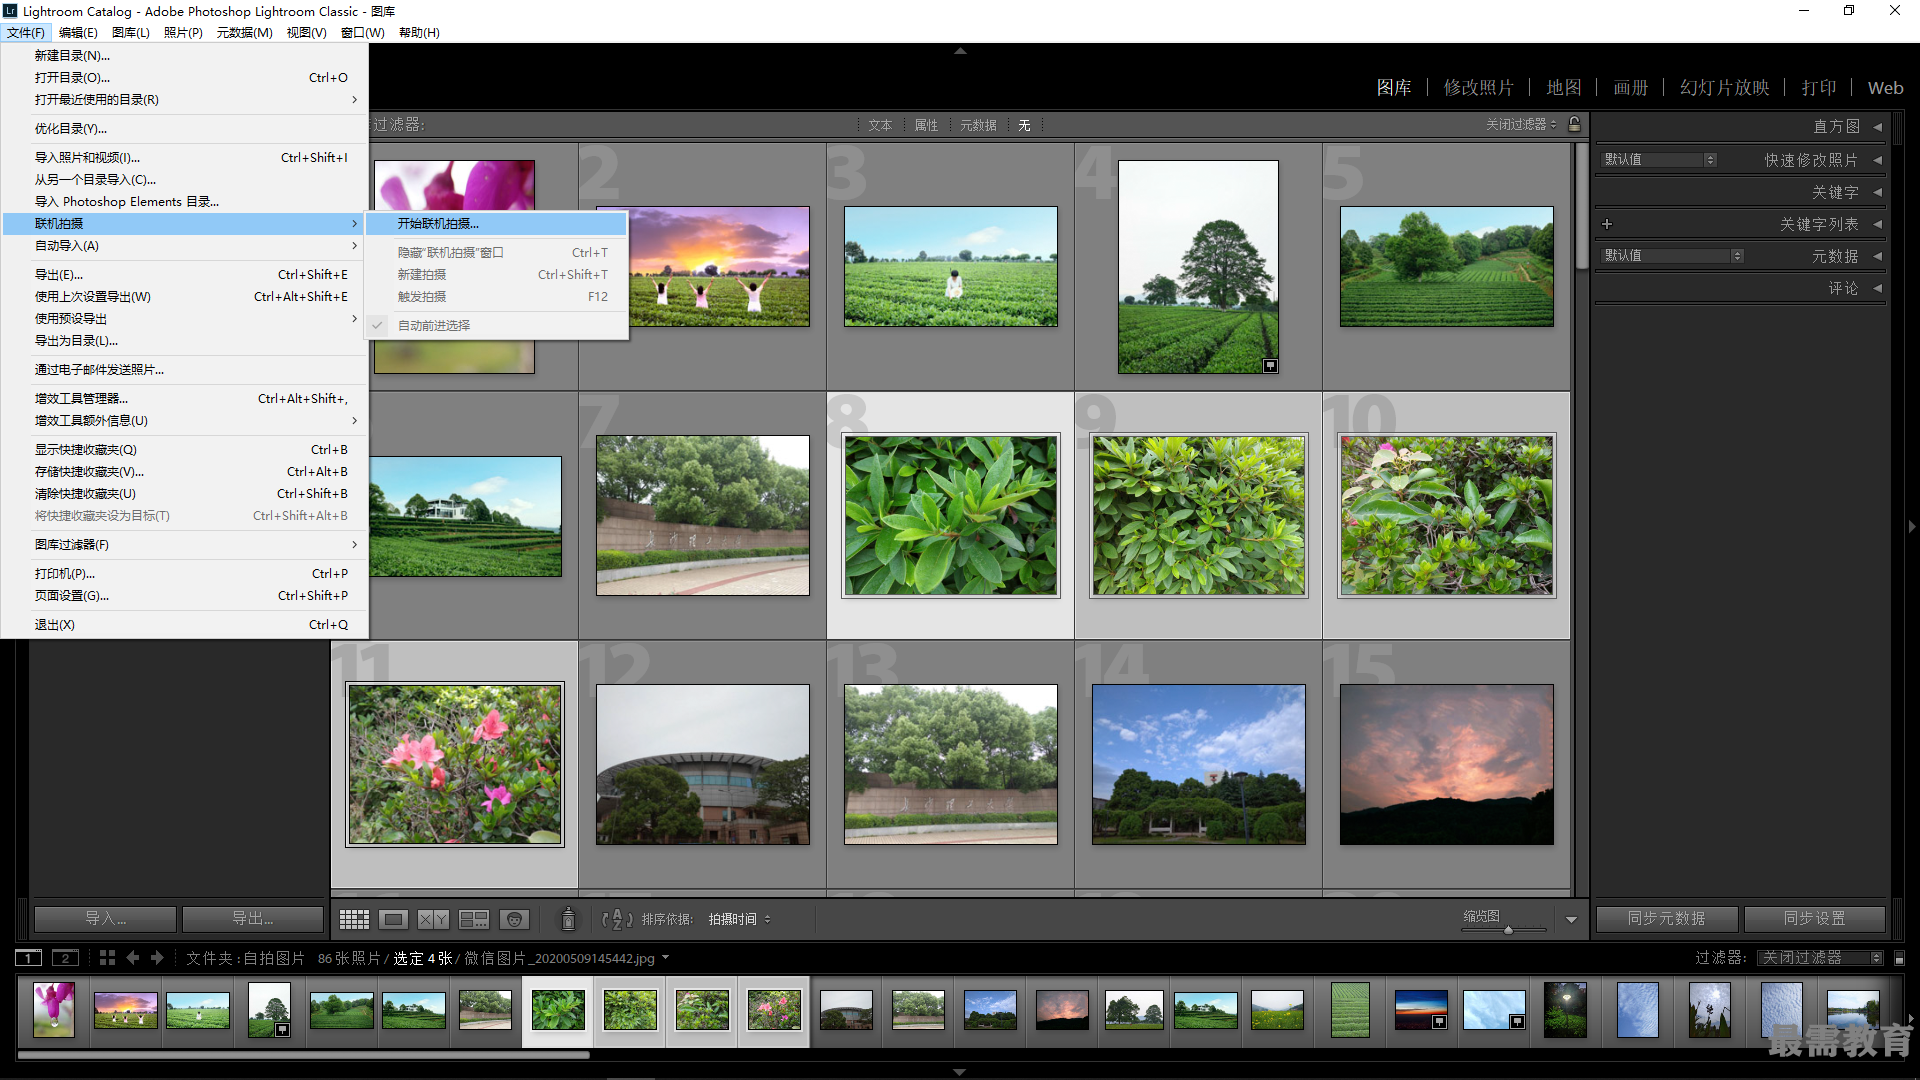This screenshot has height=1080, width=1920.
Task: Choose 退出(X) menu item
Action: [185, 624]
